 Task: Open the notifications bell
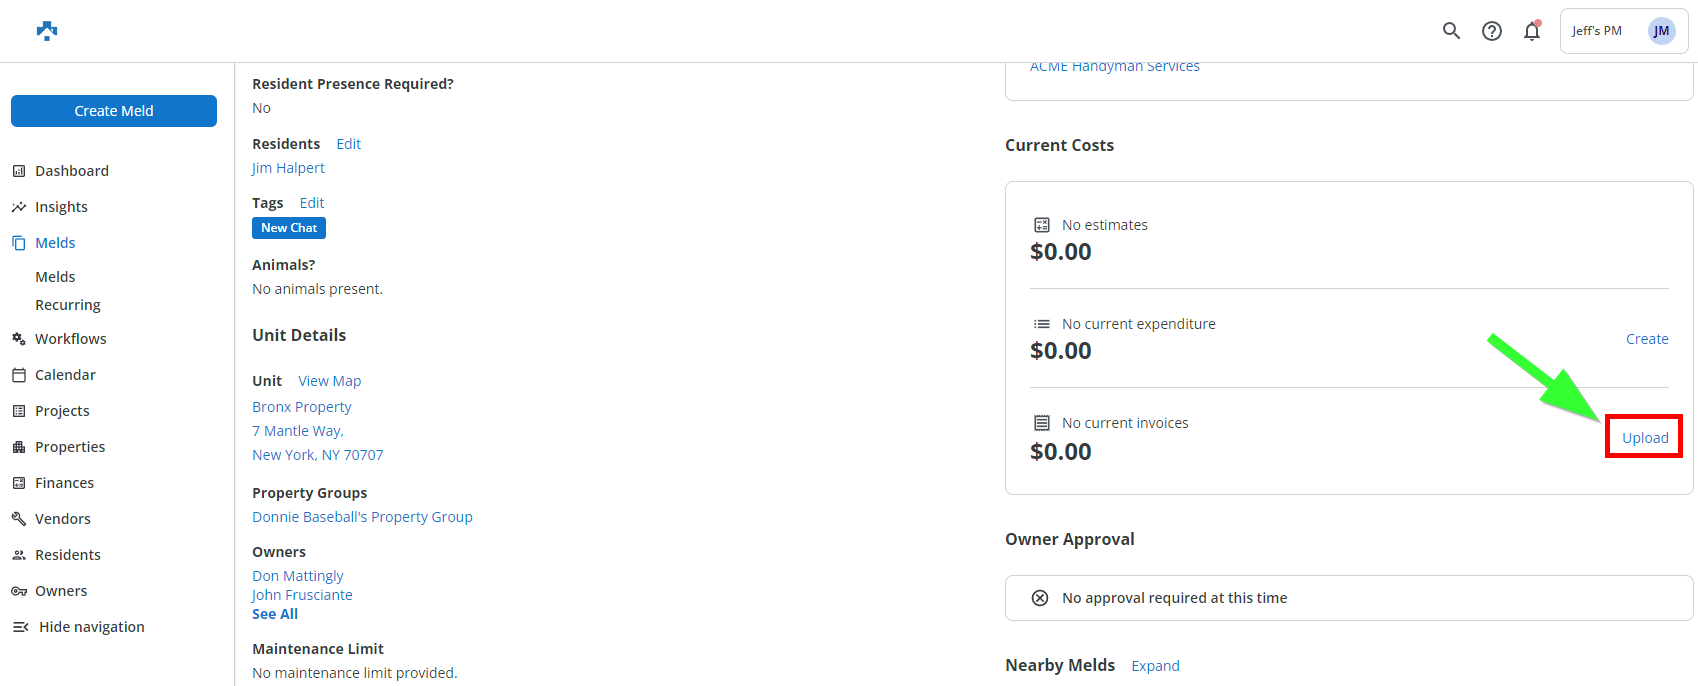[1531, 31]
